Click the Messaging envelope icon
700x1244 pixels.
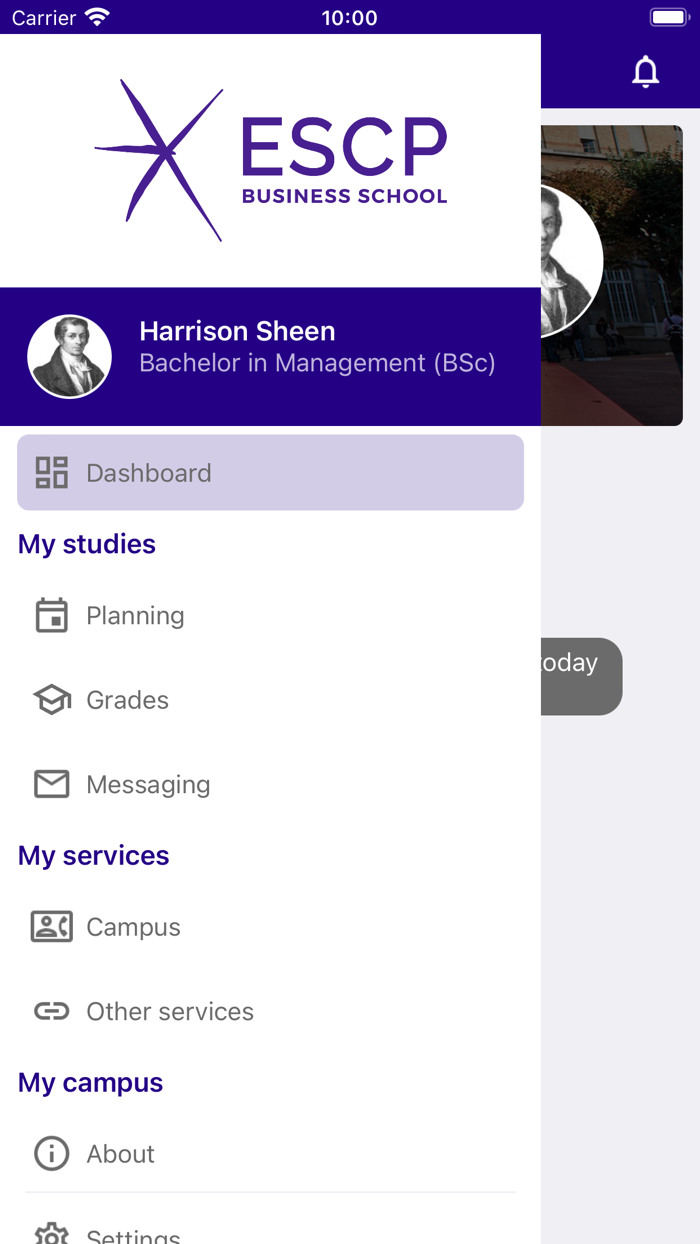point(51,784)
